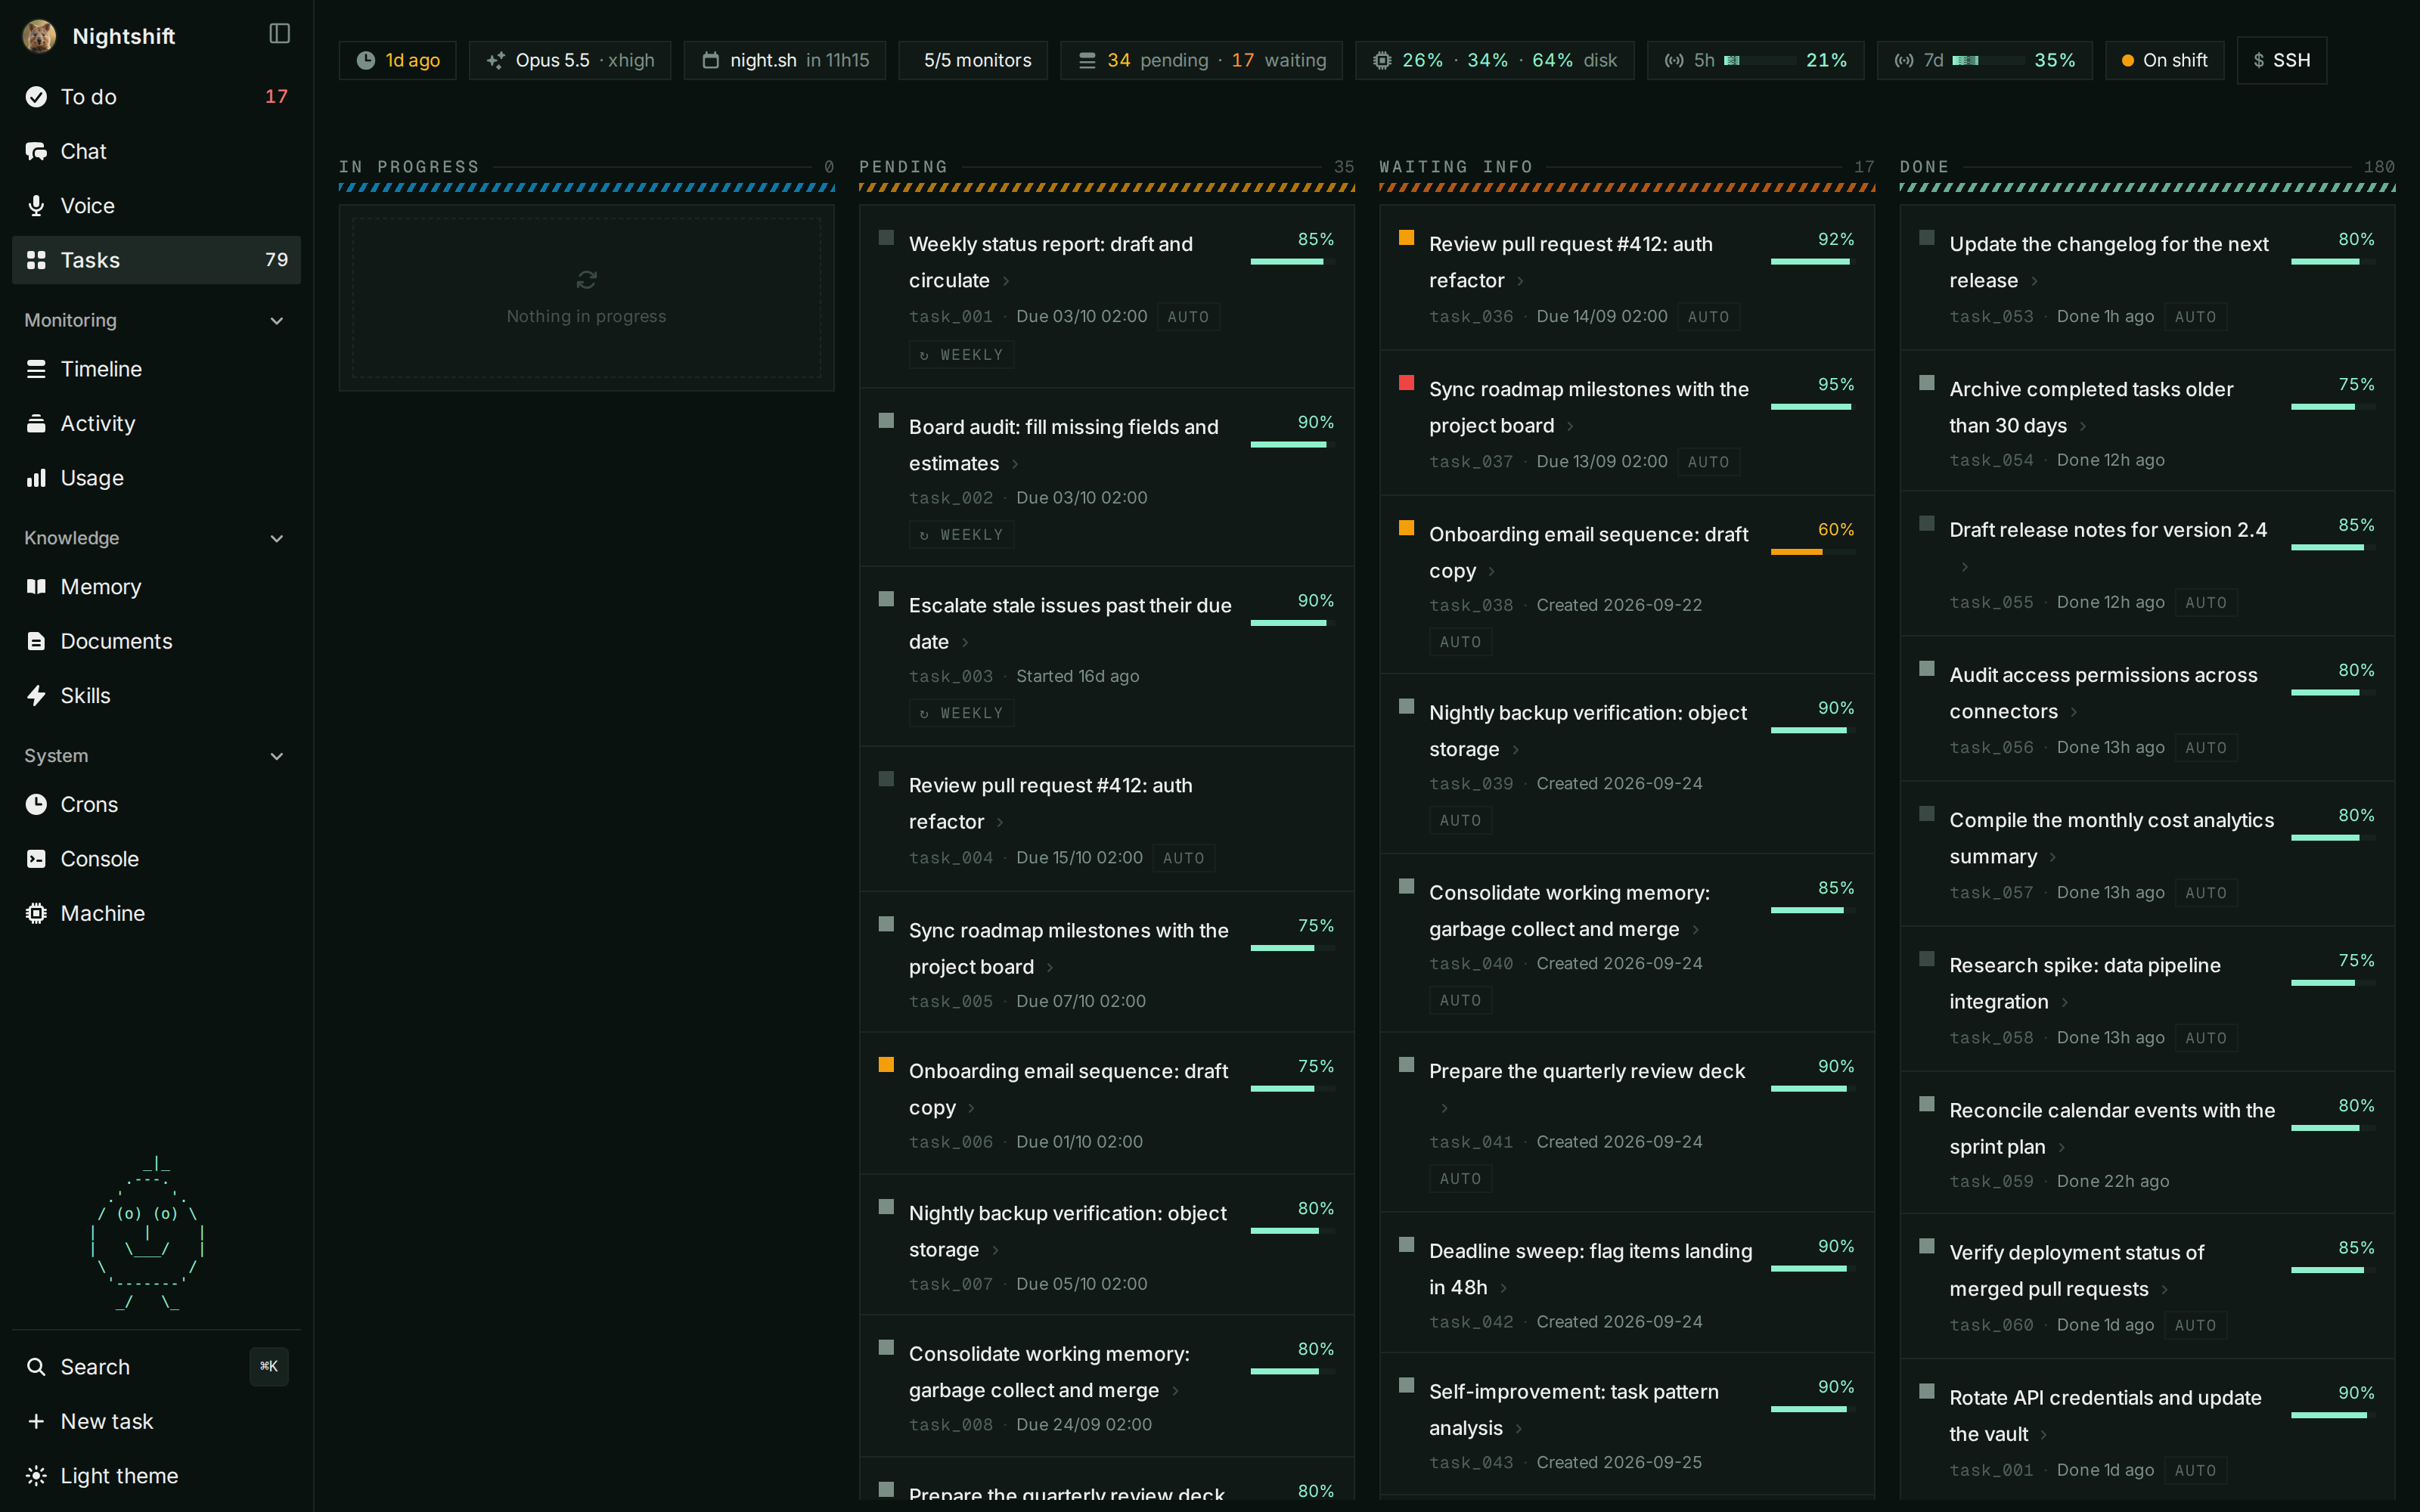Switch to Light theme

tap(156, 1476)
